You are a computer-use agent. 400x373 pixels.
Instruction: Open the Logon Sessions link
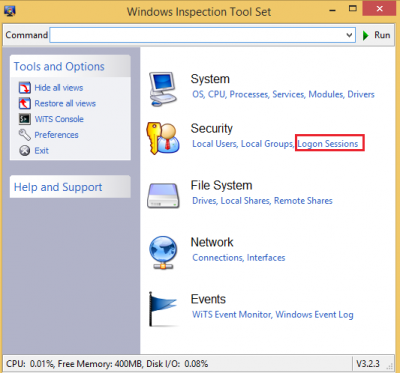(x=328, y=144)
